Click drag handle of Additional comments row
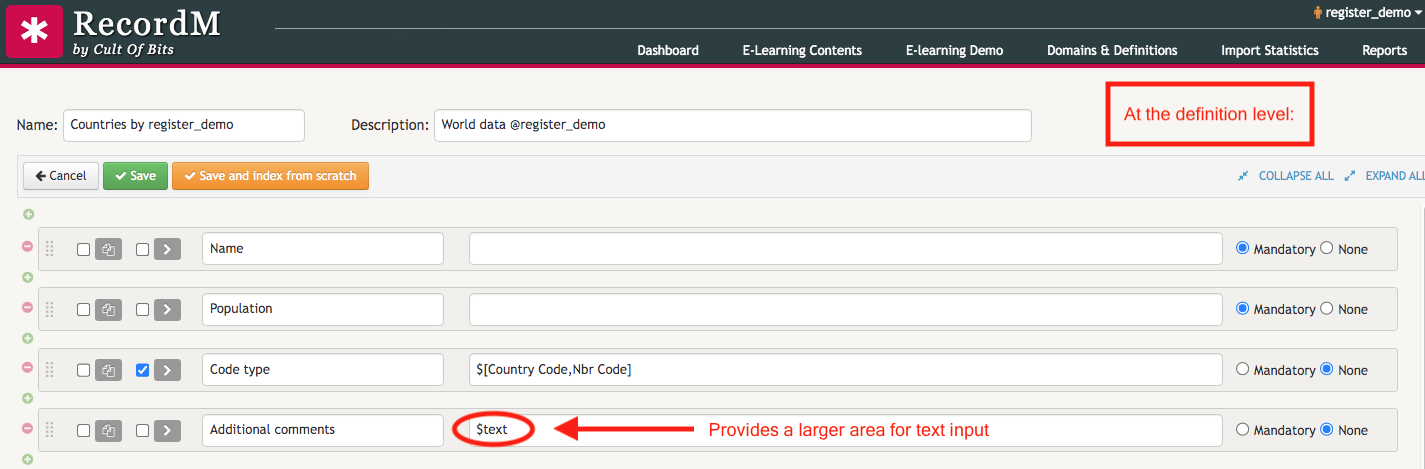Screen dimensions: 1425x469 (50, 430)
